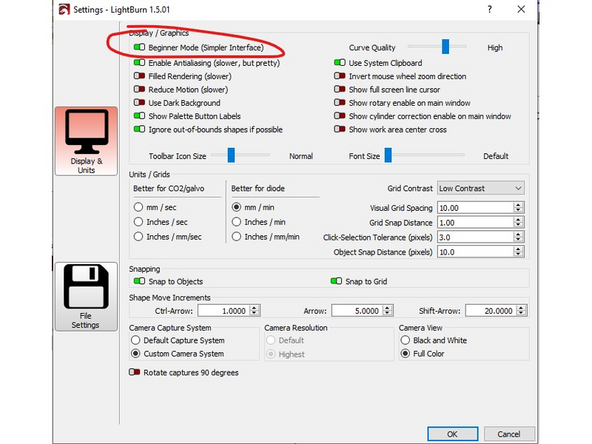The height and width of the screenshot is (444, 592).
Task: Click the Toolbar Icon Size slider handle
Action: click(231, 155)
